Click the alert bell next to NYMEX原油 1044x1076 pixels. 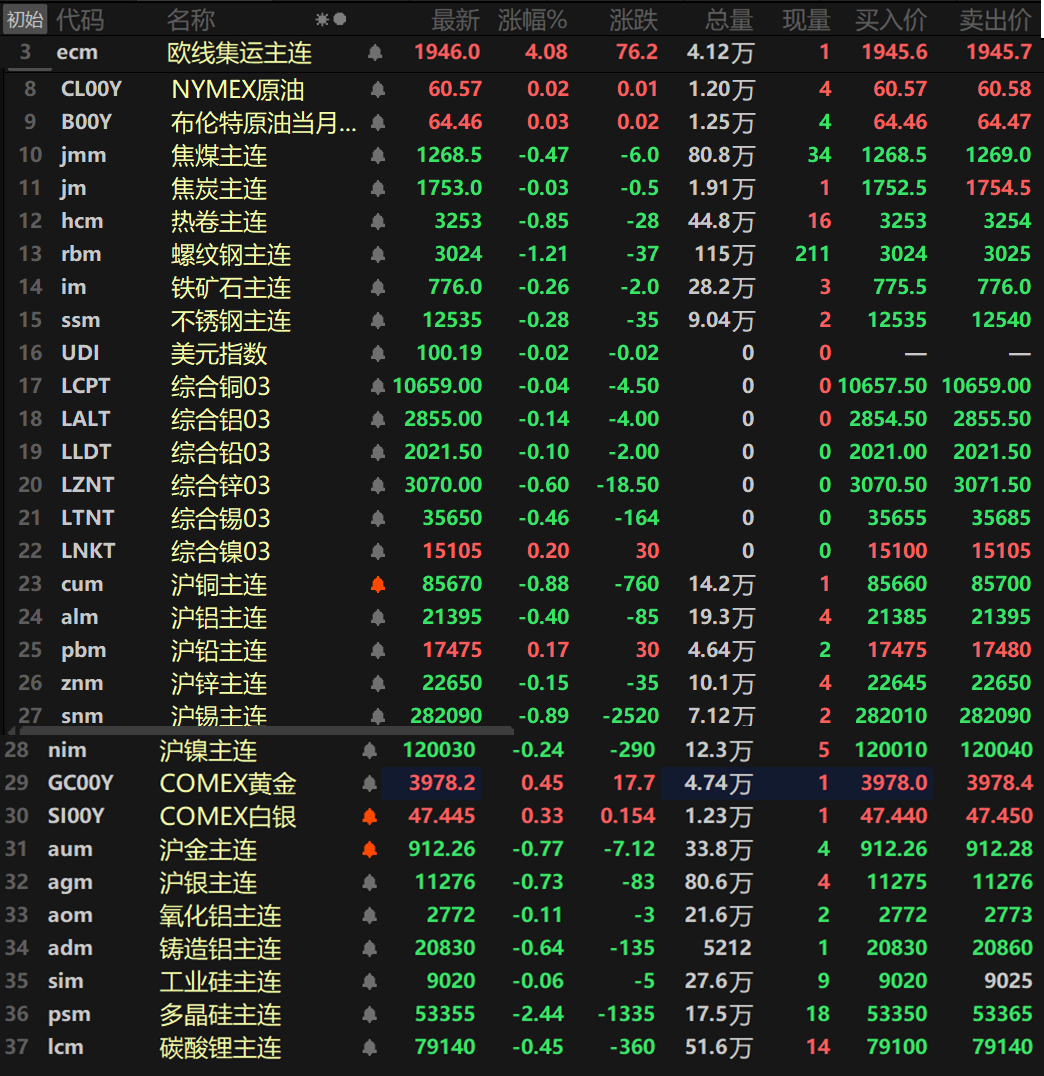[x=378, y=90]
